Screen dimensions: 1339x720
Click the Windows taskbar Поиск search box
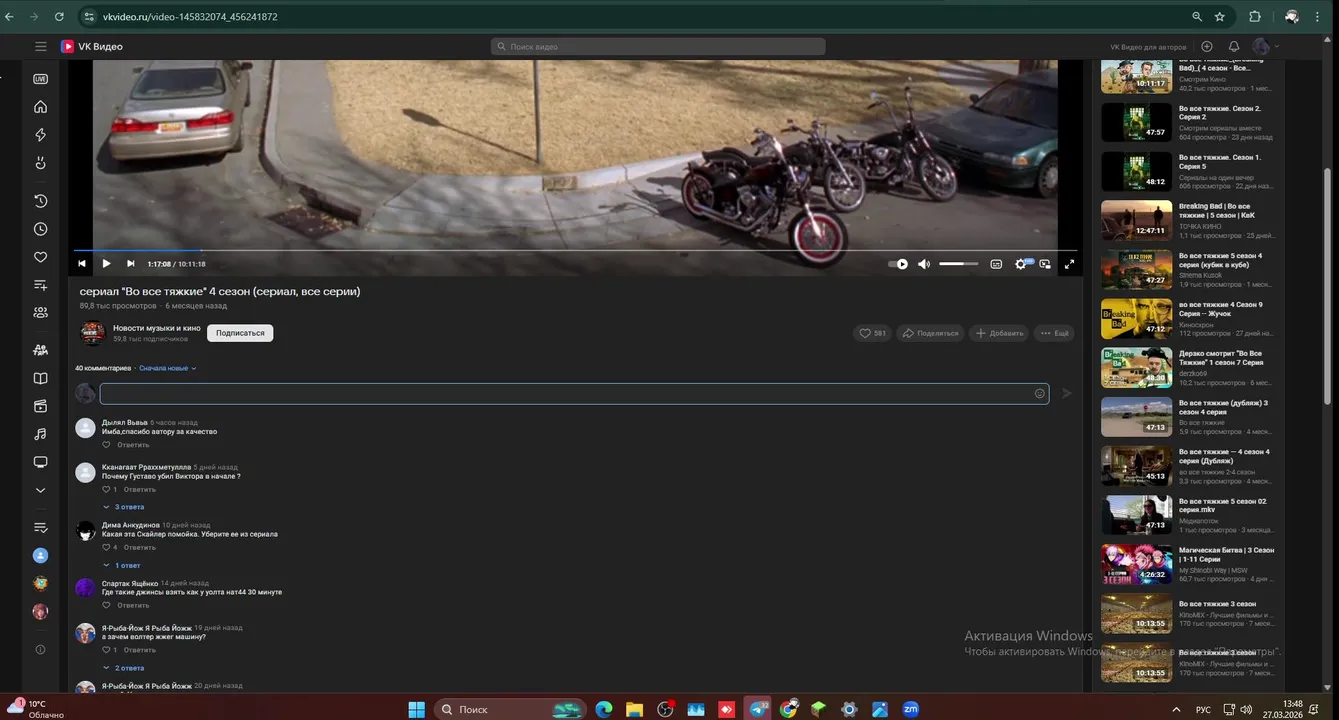click(510, 709)
